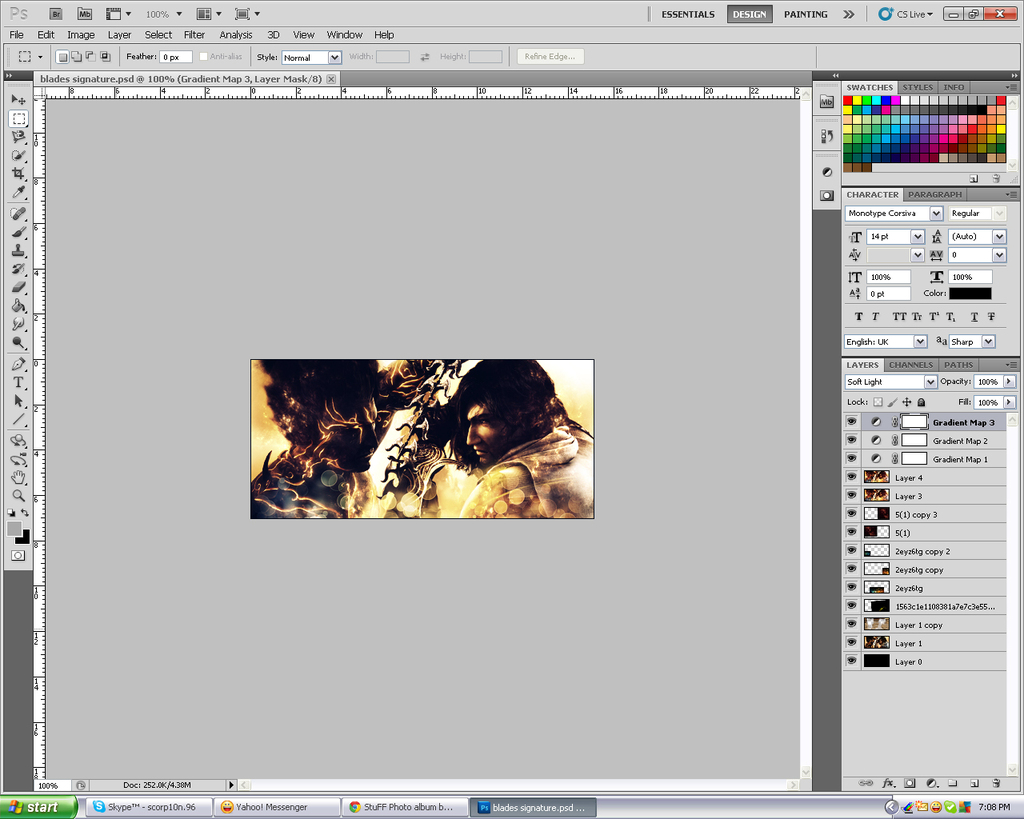Select the Path Selection arrow tool

(x=18, y=401)
